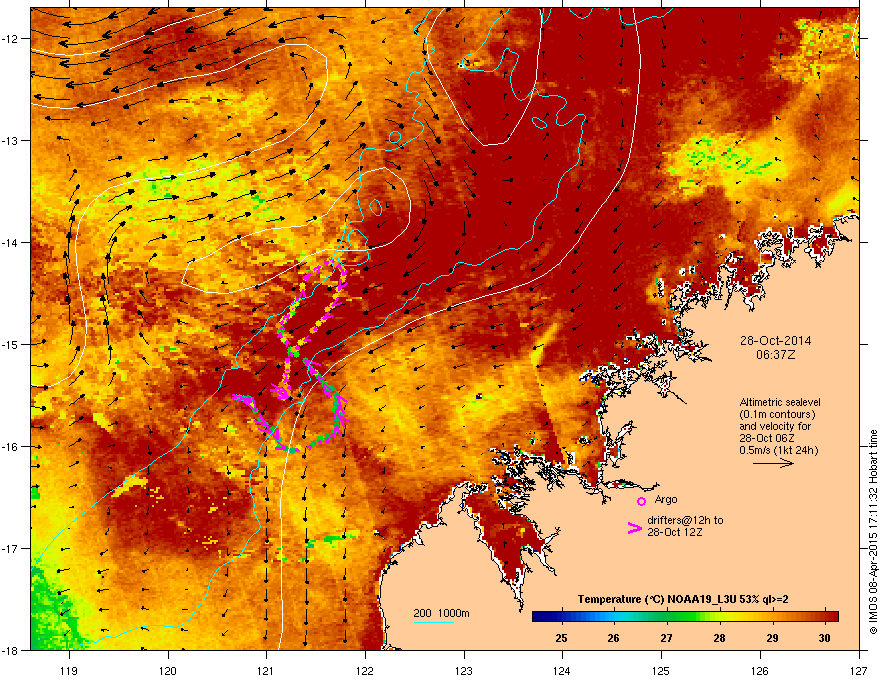Click the latitude axis label -14
The height and width of the screenshot is (680, 880).
[11, 242]
